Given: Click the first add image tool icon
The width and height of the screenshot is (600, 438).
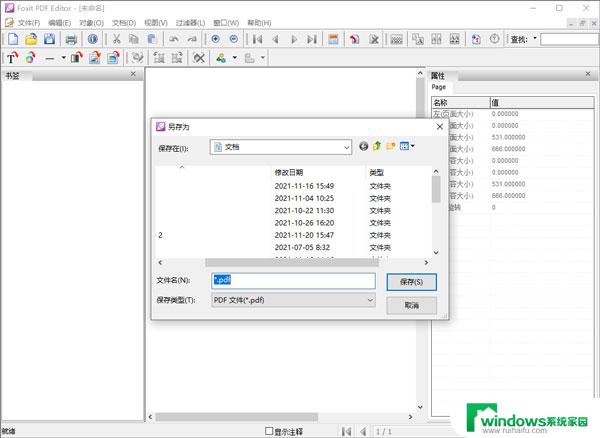Looking at the screenshot, I should click(95, 58).
